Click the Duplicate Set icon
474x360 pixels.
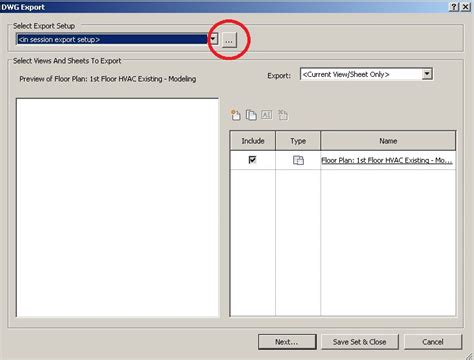(x=251, y=115)
